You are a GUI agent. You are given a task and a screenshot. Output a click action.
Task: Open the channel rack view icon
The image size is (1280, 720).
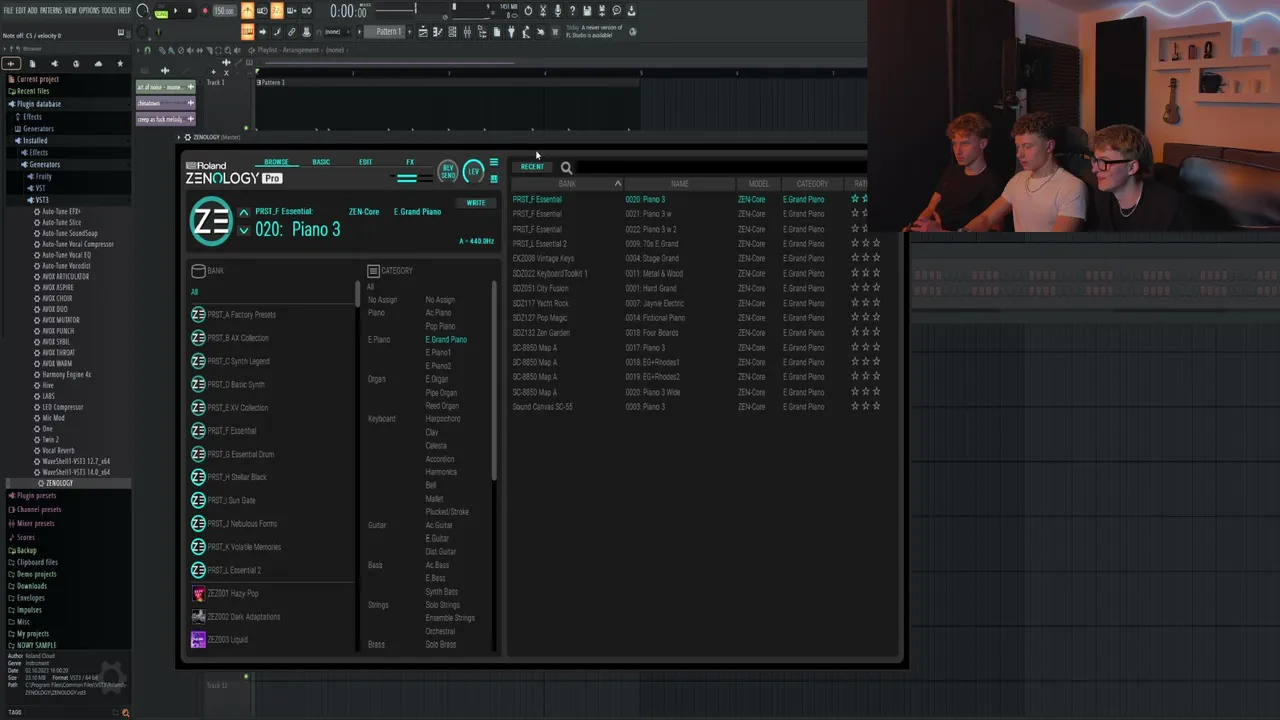click(452, 31)
